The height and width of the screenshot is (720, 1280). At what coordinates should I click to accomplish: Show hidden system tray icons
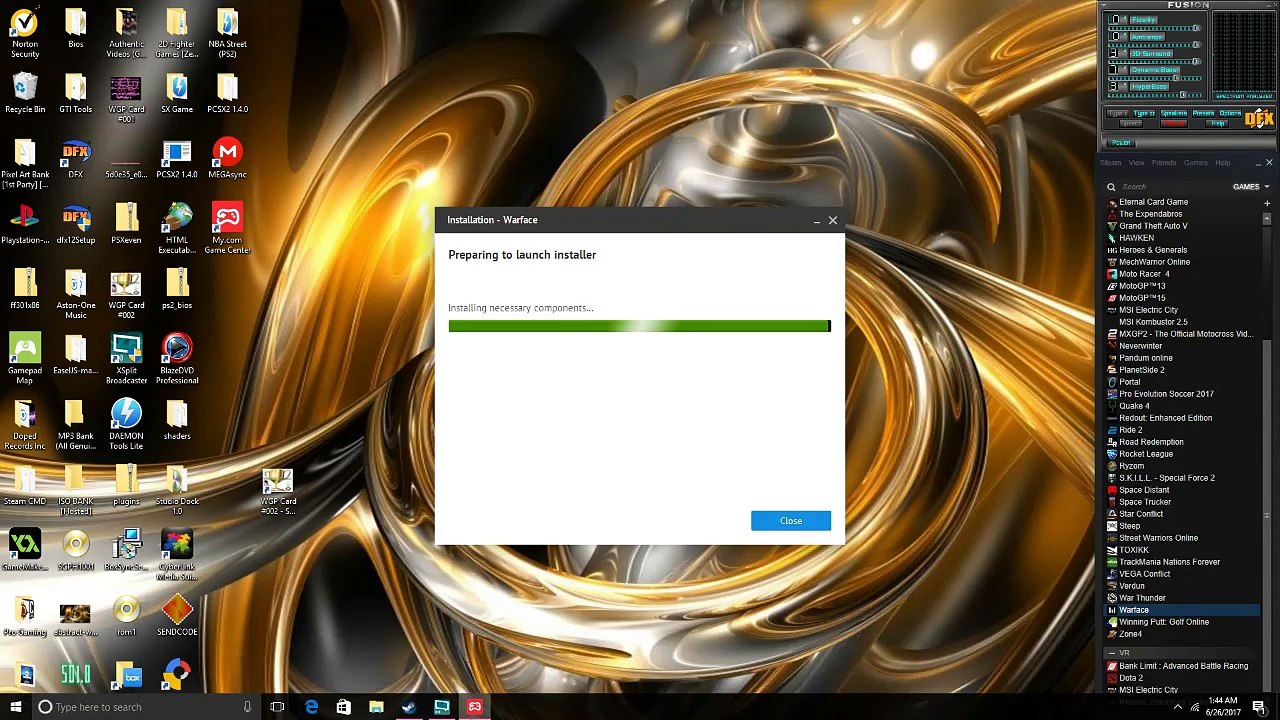pyautogui.click(x=1177, y=707)
